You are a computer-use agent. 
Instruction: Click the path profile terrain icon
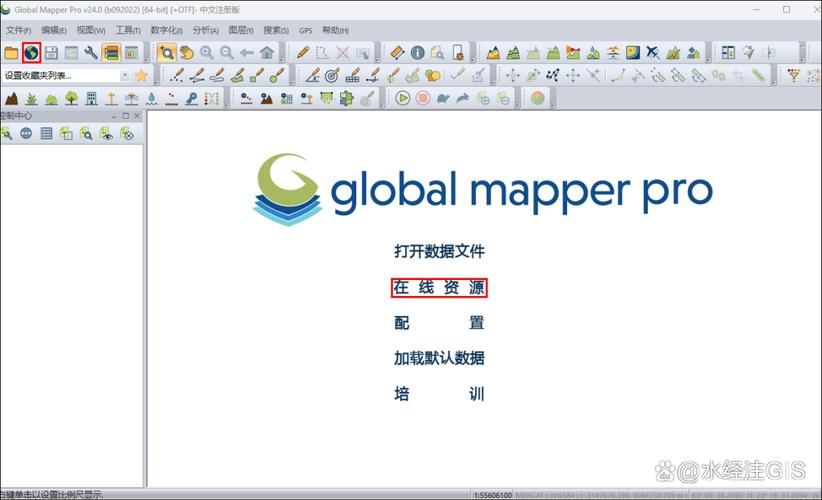point(493,52)
